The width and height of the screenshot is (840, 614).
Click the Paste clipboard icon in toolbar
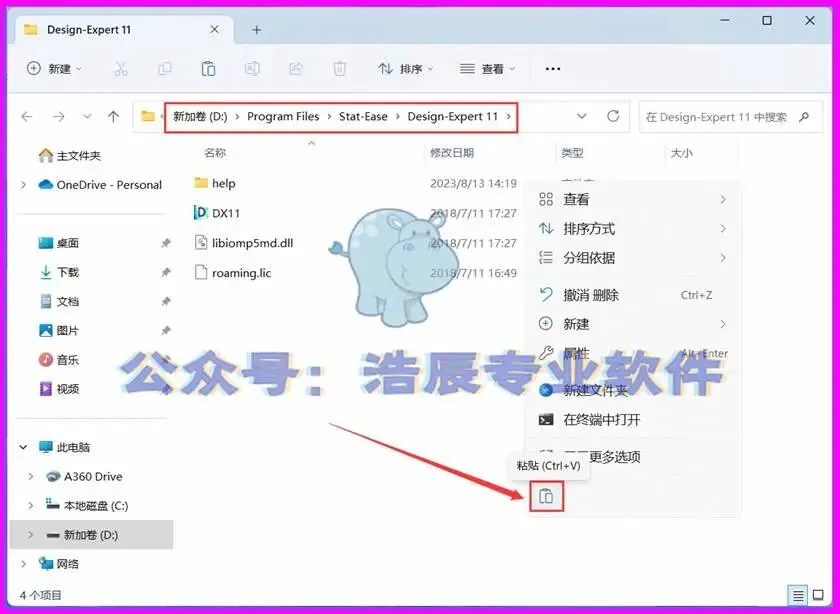(x=208, y=69)
